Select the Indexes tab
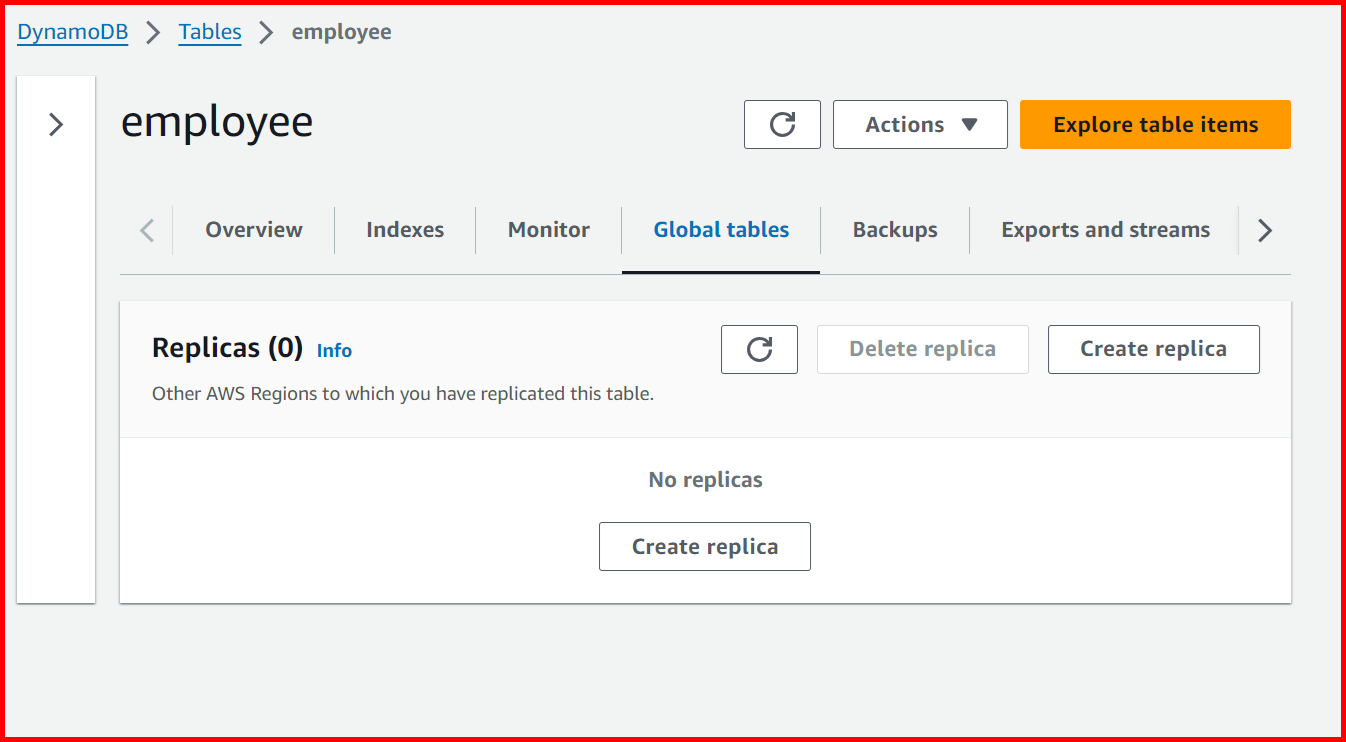The width and height of the screenshot is (1346, 742). pyautogui.click(x=405, y=230)
